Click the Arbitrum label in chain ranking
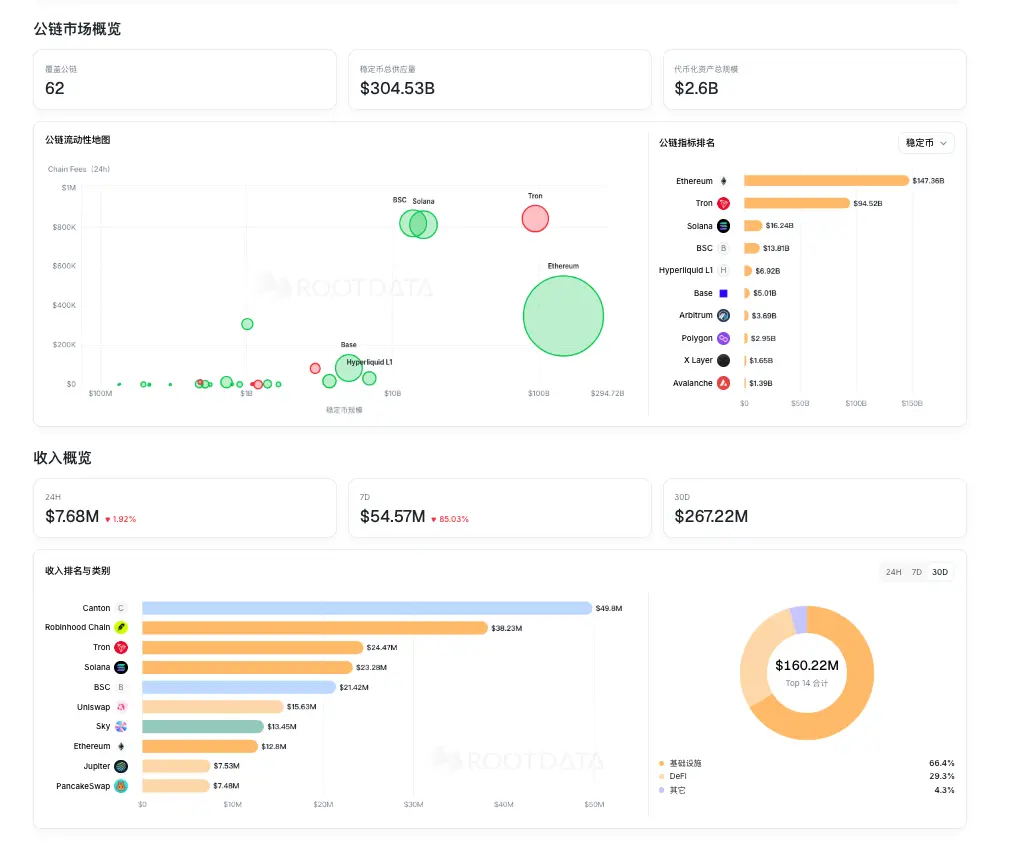The height and width of the screenshot is (848, 1014). 696,315
